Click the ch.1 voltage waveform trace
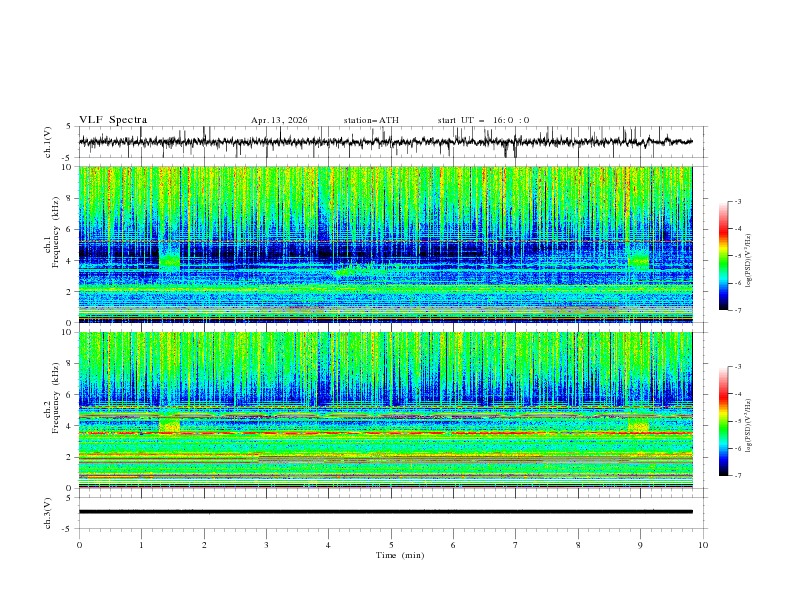This screenshot has width=792, height=612. (x=385, y=142)
